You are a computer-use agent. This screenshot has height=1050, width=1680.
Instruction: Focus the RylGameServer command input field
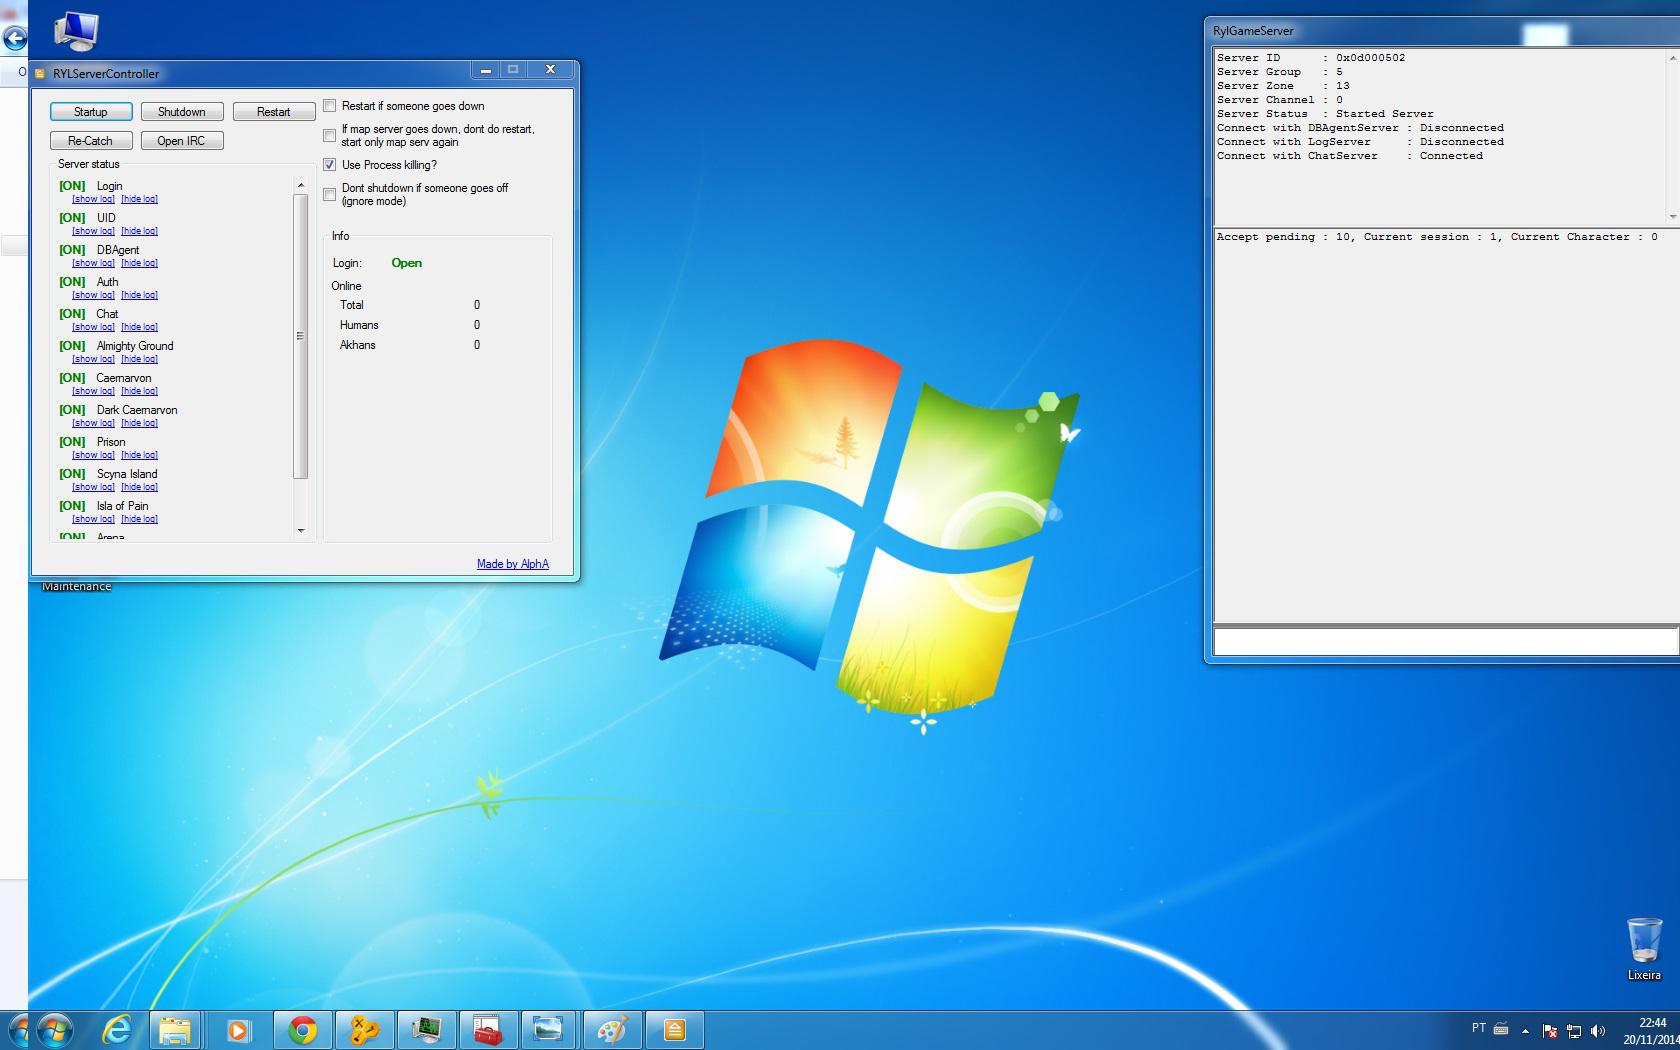[x=1443, y=641]
